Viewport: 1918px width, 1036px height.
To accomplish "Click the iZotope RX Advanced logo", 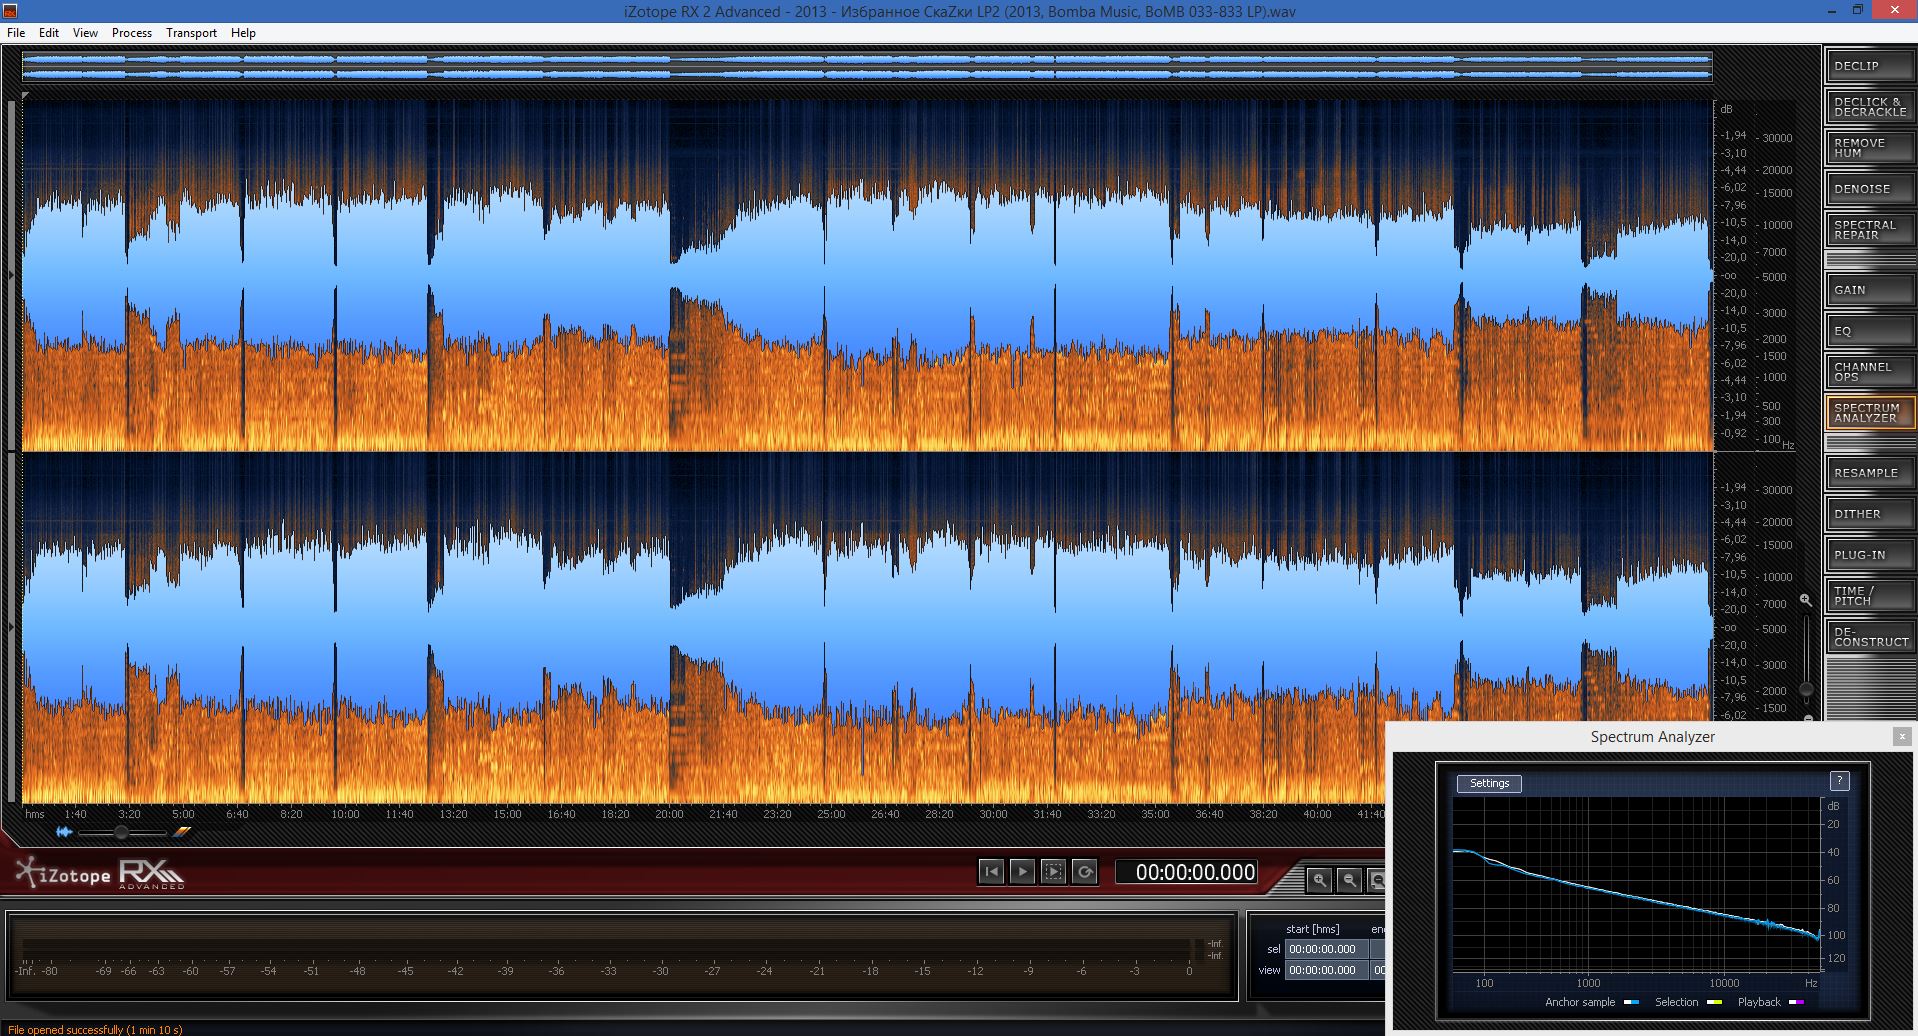I will pyautogui.click(x=100, y=874).
